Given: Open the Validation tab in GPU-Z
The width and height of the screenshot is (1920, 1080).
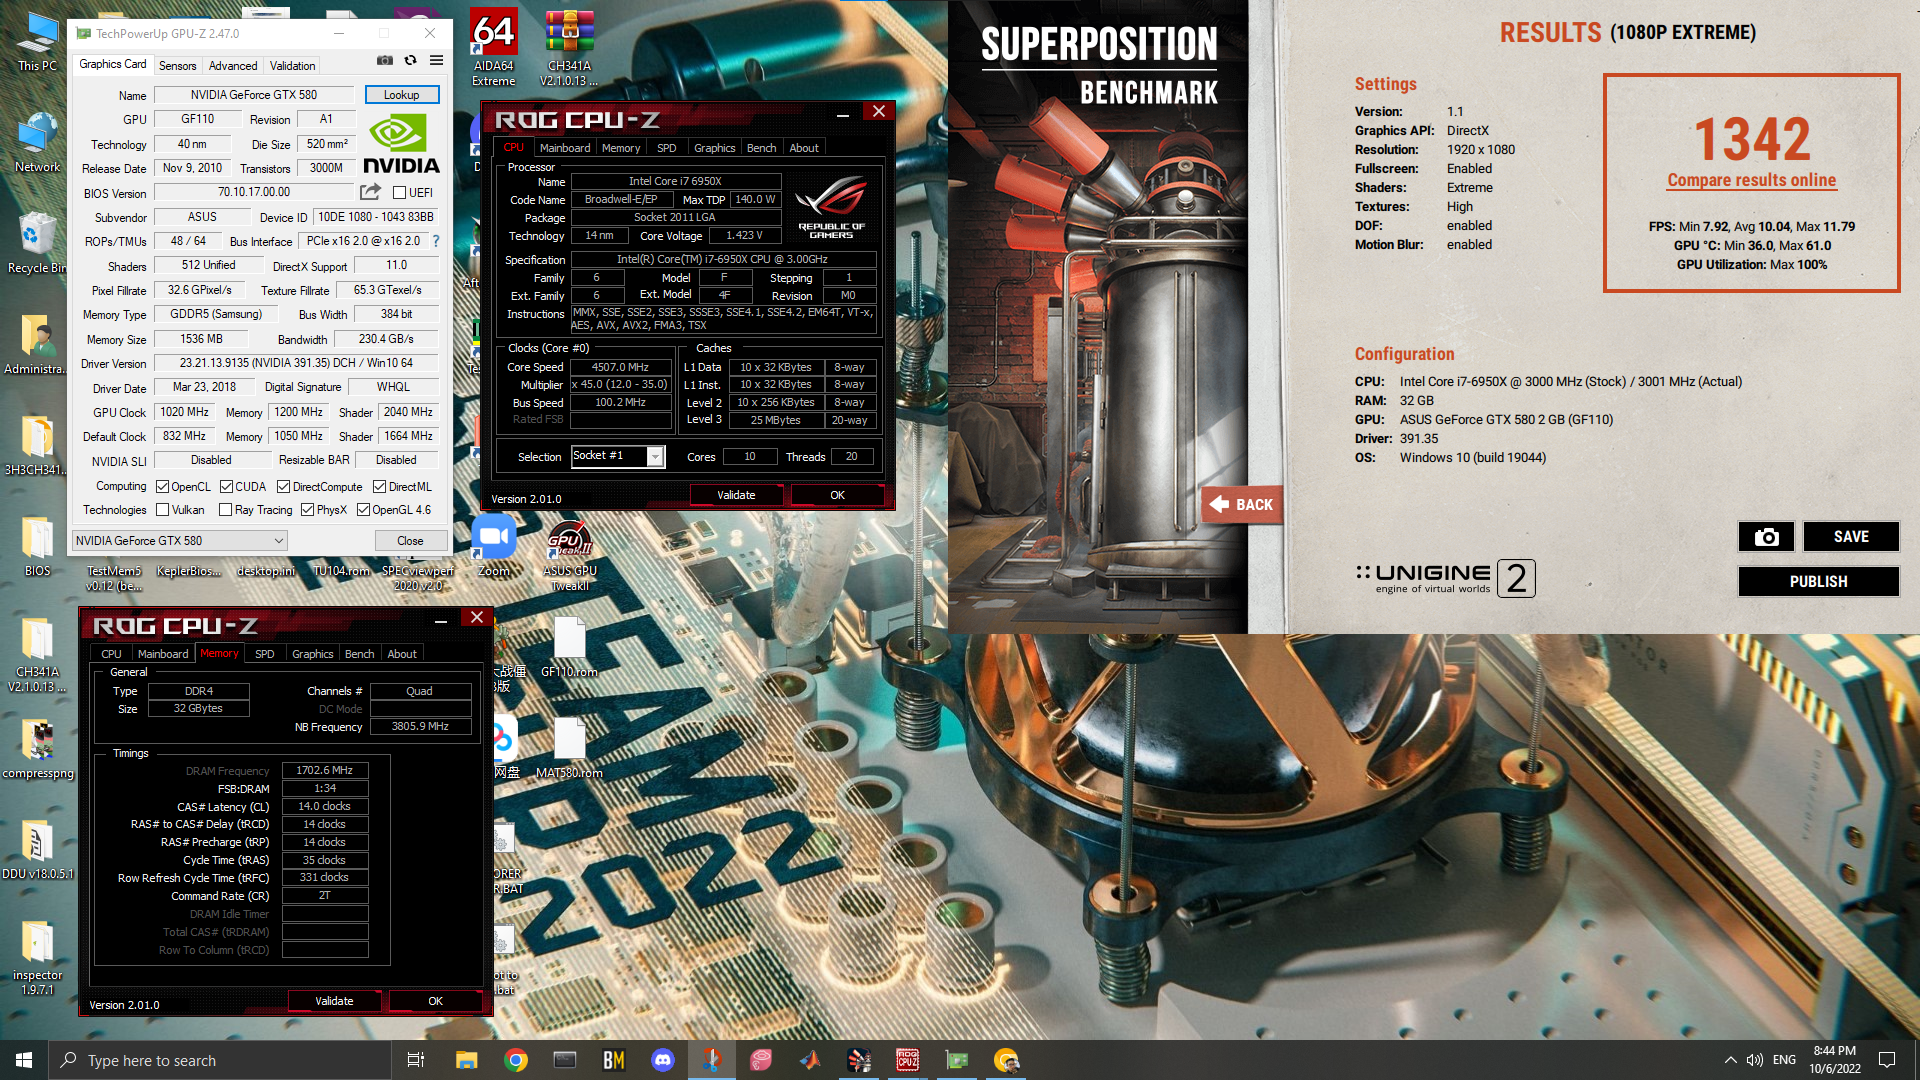Looking at the screenshot, I should pyautogui.click(x=292, y=66).
